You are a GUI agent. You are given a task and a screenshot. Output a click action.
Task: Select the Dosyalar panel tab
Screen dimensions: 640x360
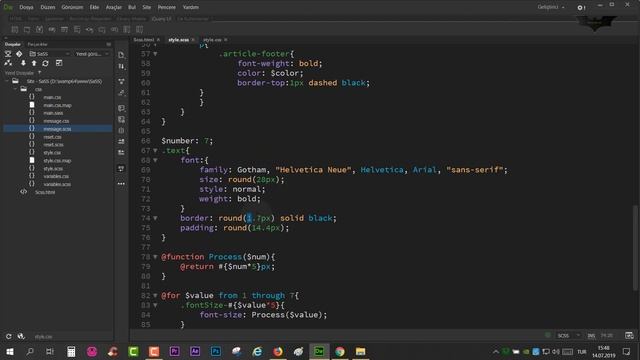13,44
